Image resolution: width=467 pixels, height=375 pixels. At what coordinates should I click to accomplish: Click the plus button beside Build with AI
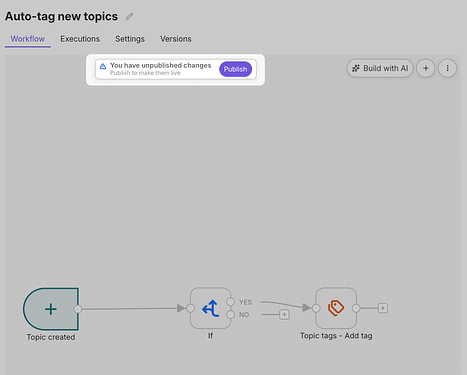tap(426, 68)
